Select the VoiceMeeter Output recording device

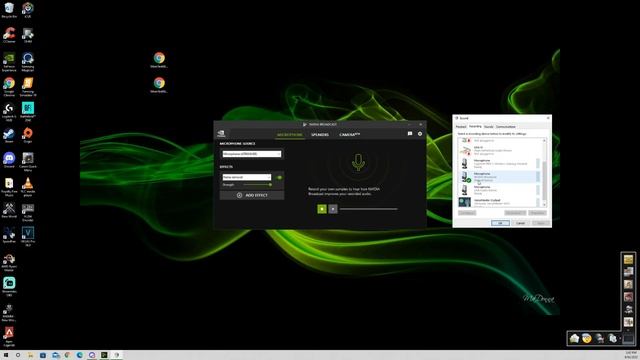pyautogui.click(x=499, y=202)
